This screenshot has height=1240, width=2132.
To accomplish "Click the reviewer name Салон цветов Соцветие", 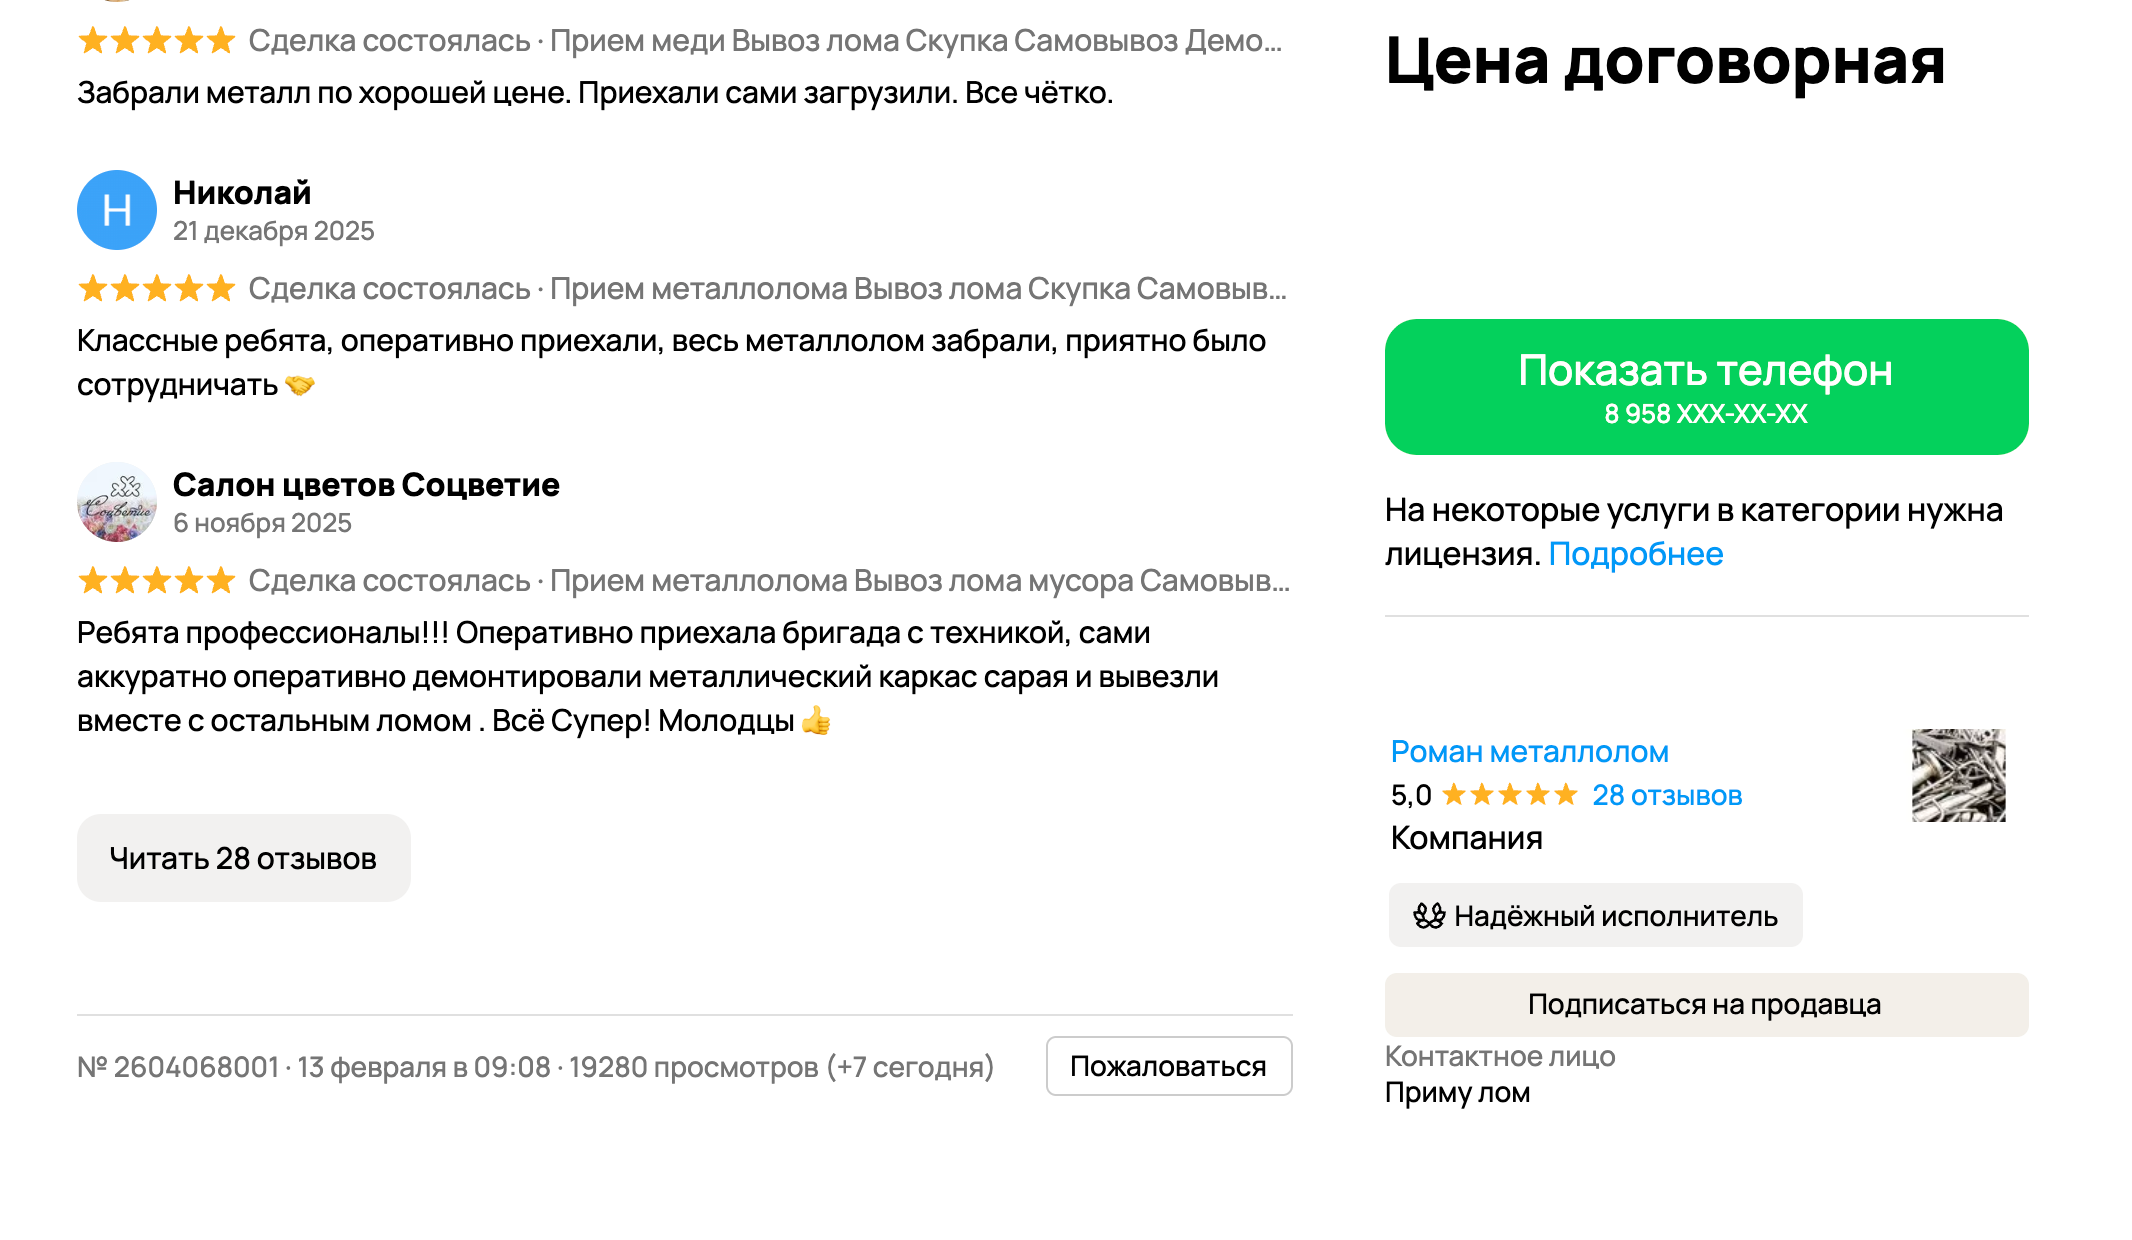I will (366, 484).
